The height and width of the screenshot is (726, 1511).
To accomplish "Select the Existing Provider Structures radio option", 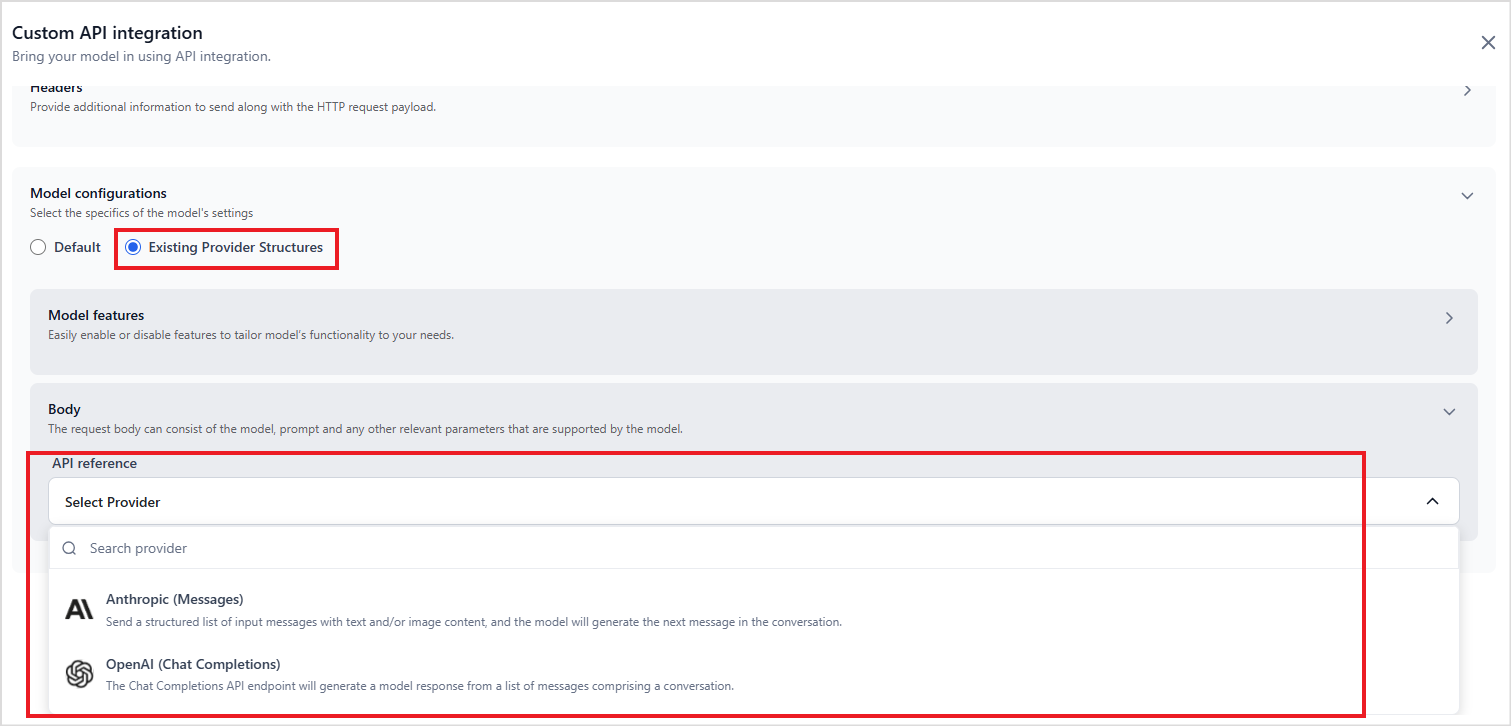I will click(133, 247).
